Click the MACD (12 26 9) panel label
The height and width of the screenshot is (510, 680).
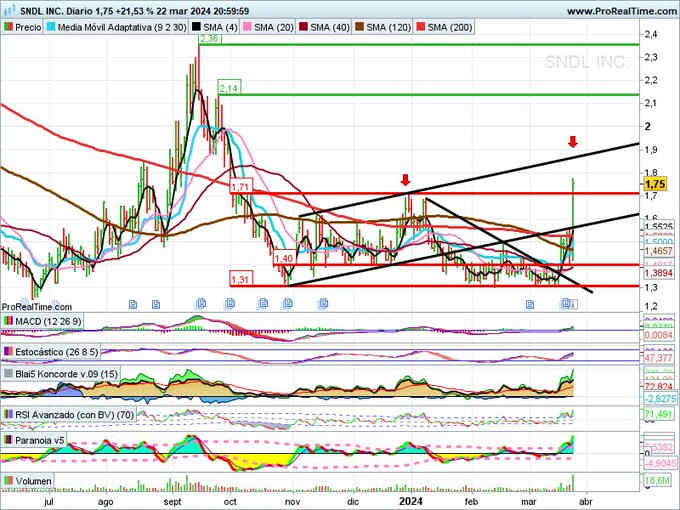pos(48,321)
